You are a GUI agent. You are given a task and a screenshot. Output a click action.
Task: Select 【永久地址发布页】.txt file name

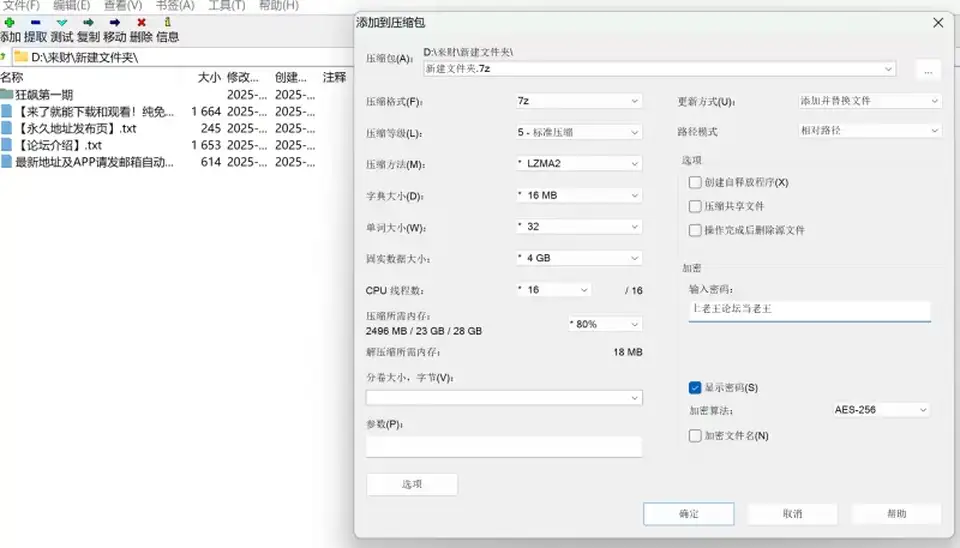pyautogui.click(x=77, y=128)
